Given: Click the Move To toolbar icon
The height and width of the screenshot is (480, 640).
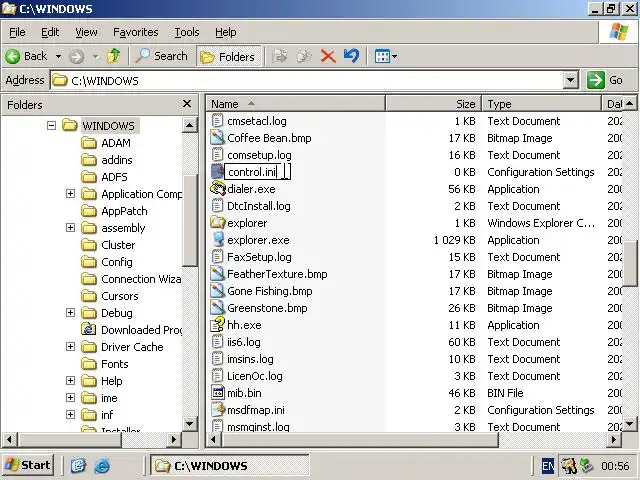Looking at the screenshot, I should [280, 56].
